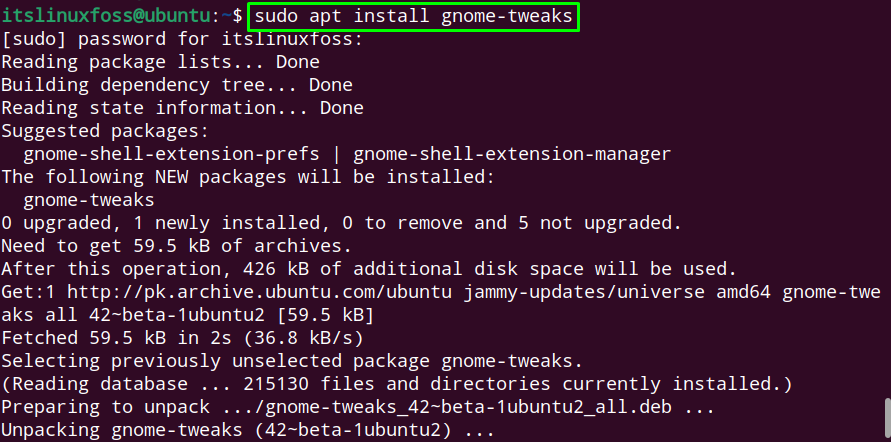Click the 'Reading package lists... Done' line
Image resolution: width=891 pixels, height=442 pixels.
(x=160, y=62)
